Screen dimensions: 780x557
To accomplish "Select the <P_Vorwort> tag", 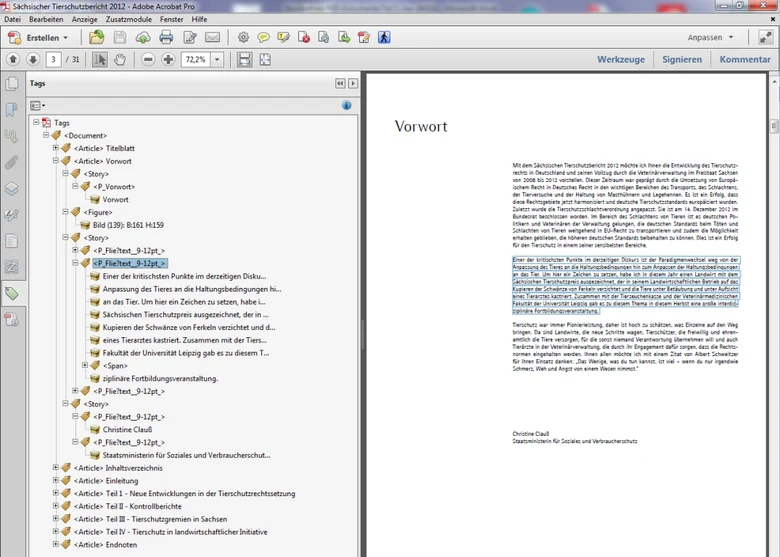I will click(x=114, y=187).
